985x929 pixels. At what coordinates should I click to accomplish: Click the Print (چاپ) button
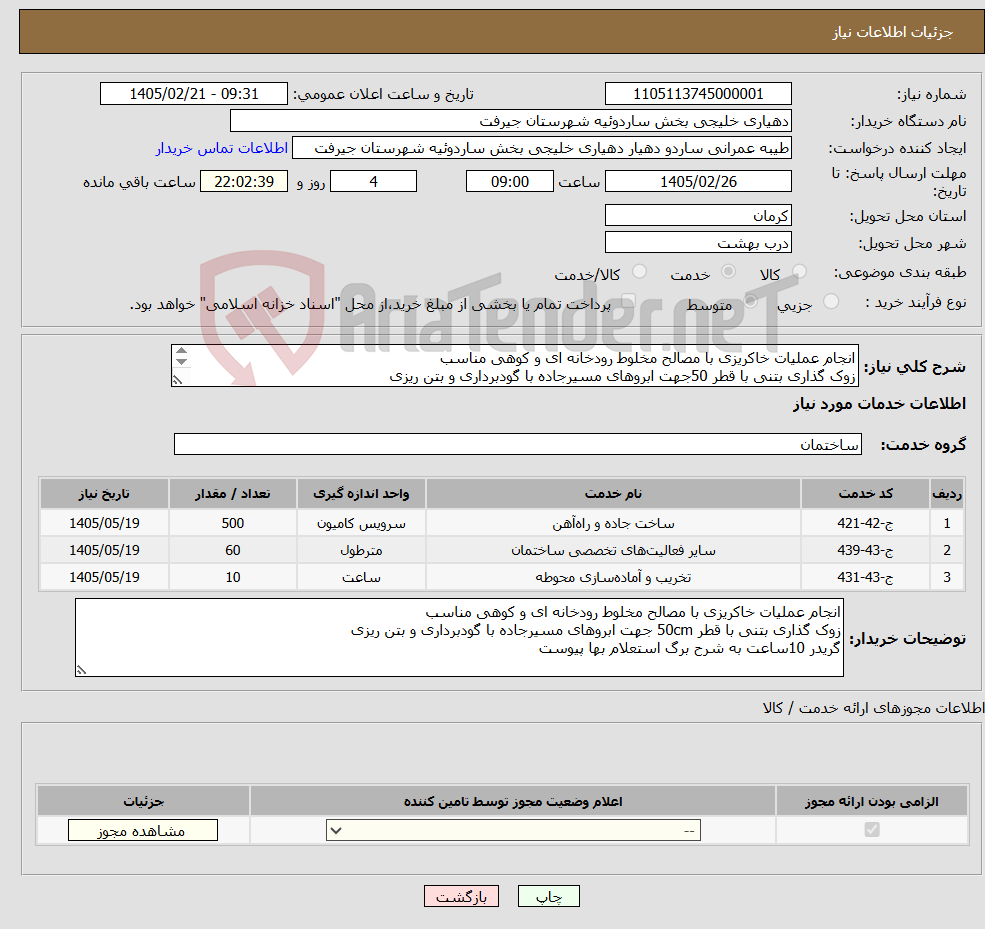(x=548, y=896)
